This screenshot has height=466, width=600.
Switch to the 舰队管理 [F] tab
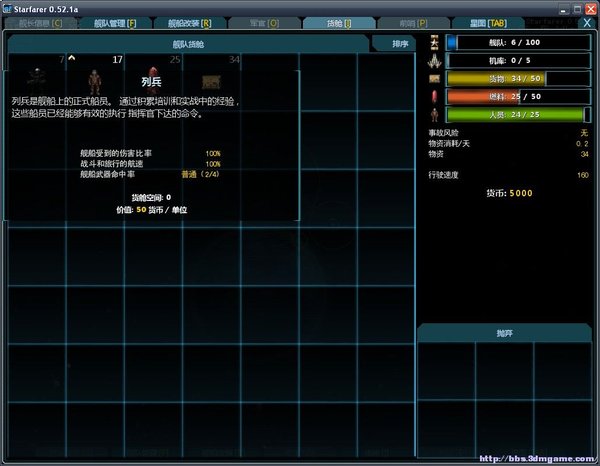coord(115,23)
